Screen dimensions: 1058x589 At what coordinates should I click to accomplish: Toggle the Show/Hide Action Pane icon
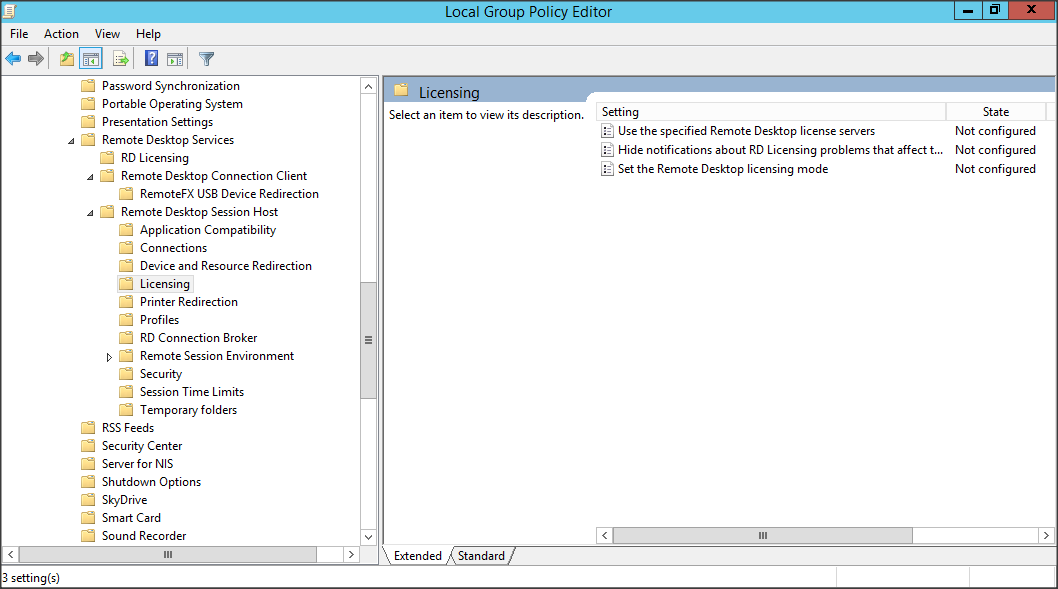(x=175, y=59)
